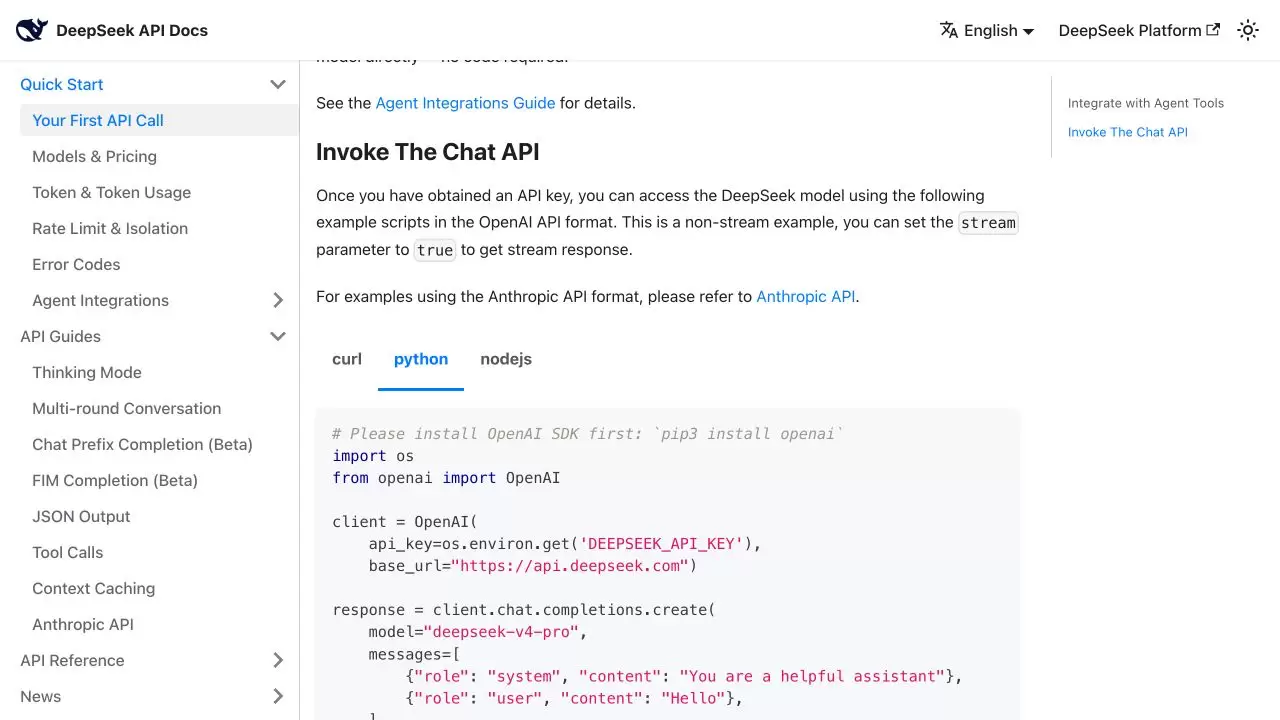This screenshot has height=720, width=1280.
Task: Switch to the curl code tab
Action: point(347,359)
